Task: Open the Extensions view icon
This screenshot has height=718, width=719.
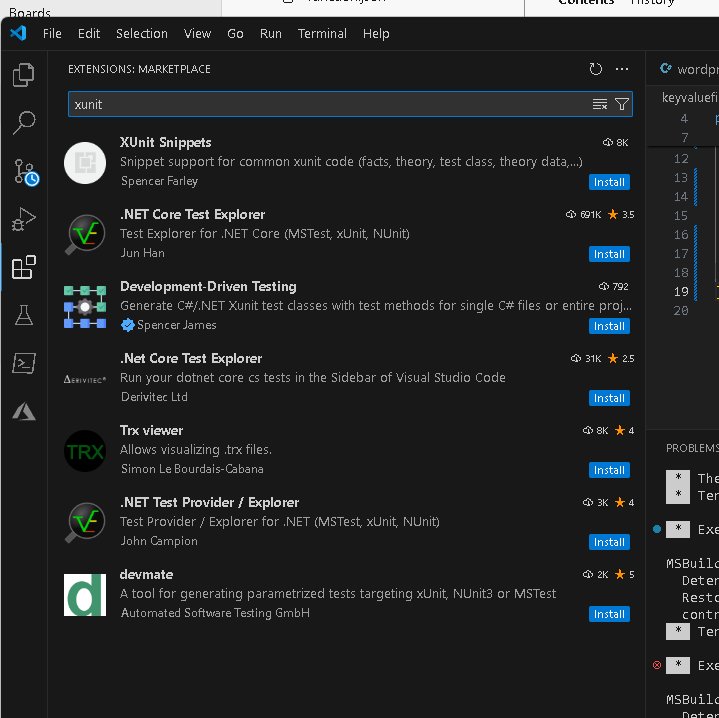Action: coord(23,267)
